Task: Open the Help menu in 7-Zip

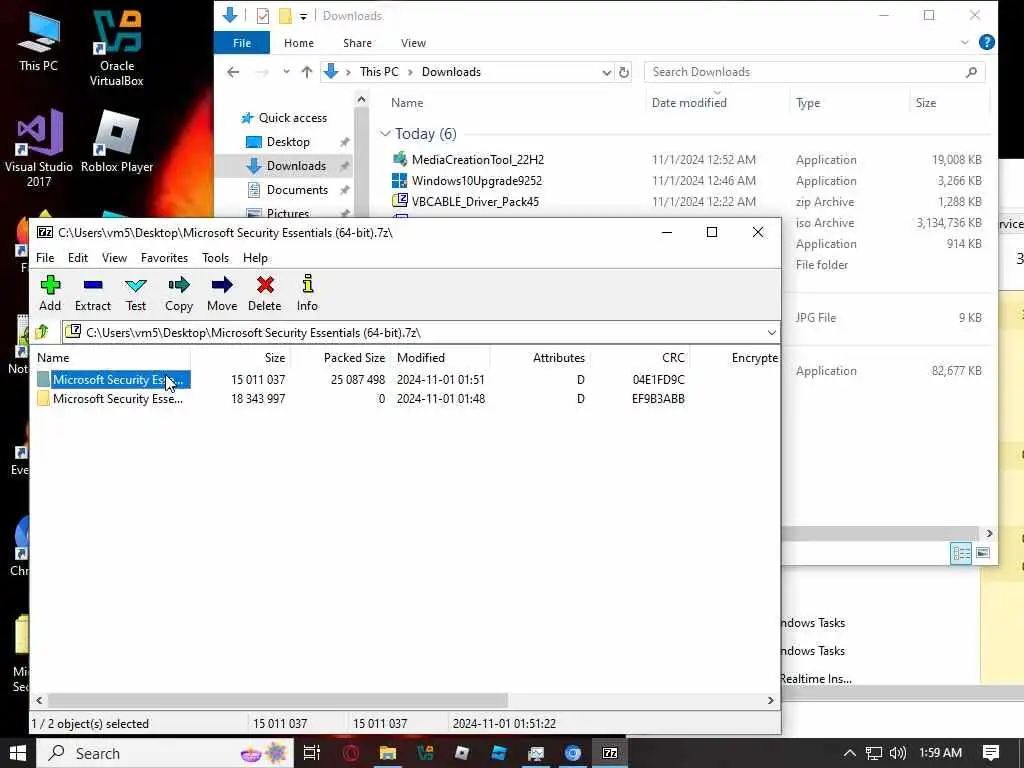Action: pyautogui.click(x=255, y=258)
